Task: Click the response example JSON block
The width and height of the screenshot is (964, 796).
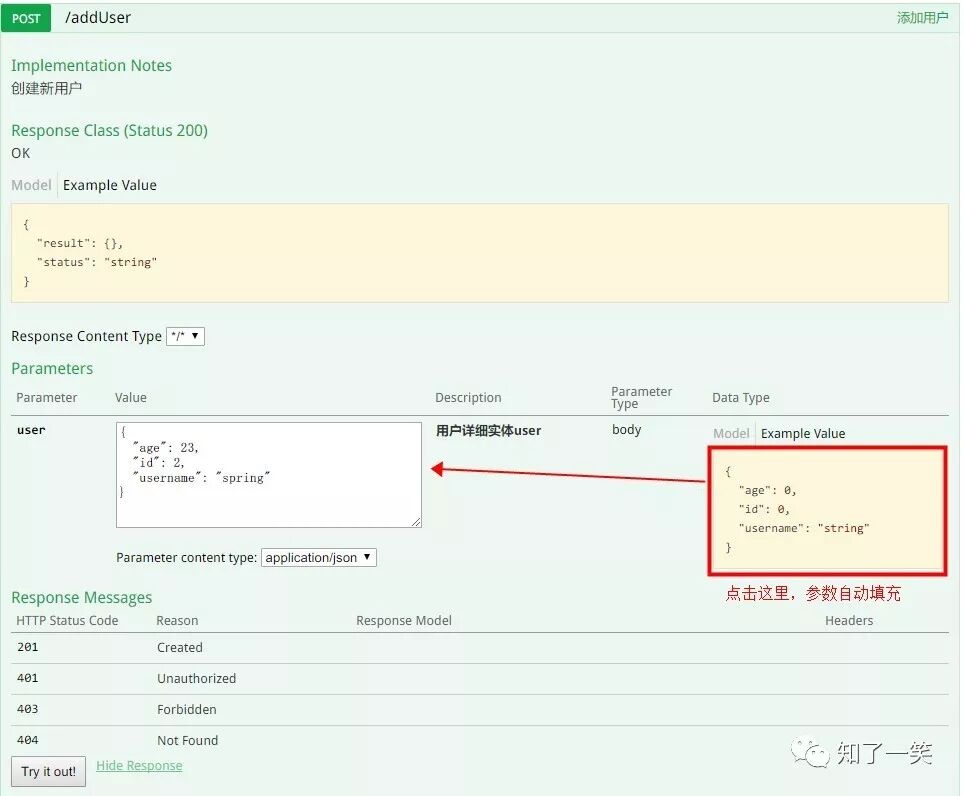Action: [x=480, y=253]
